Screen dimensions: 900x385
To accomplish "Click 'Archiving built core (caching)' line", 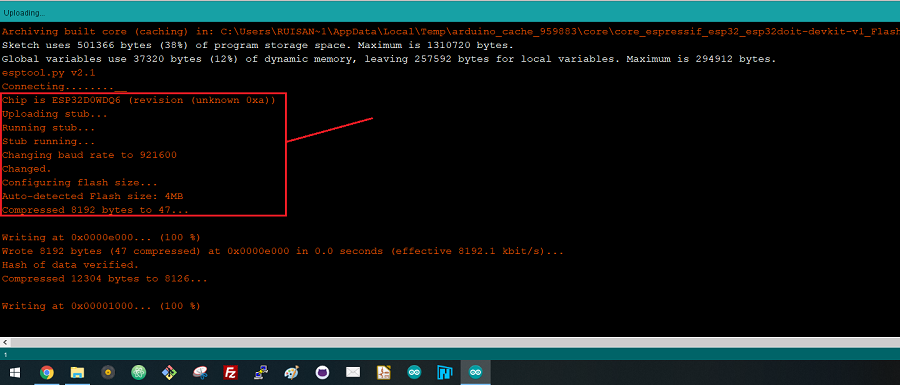I will pos(450,31).
